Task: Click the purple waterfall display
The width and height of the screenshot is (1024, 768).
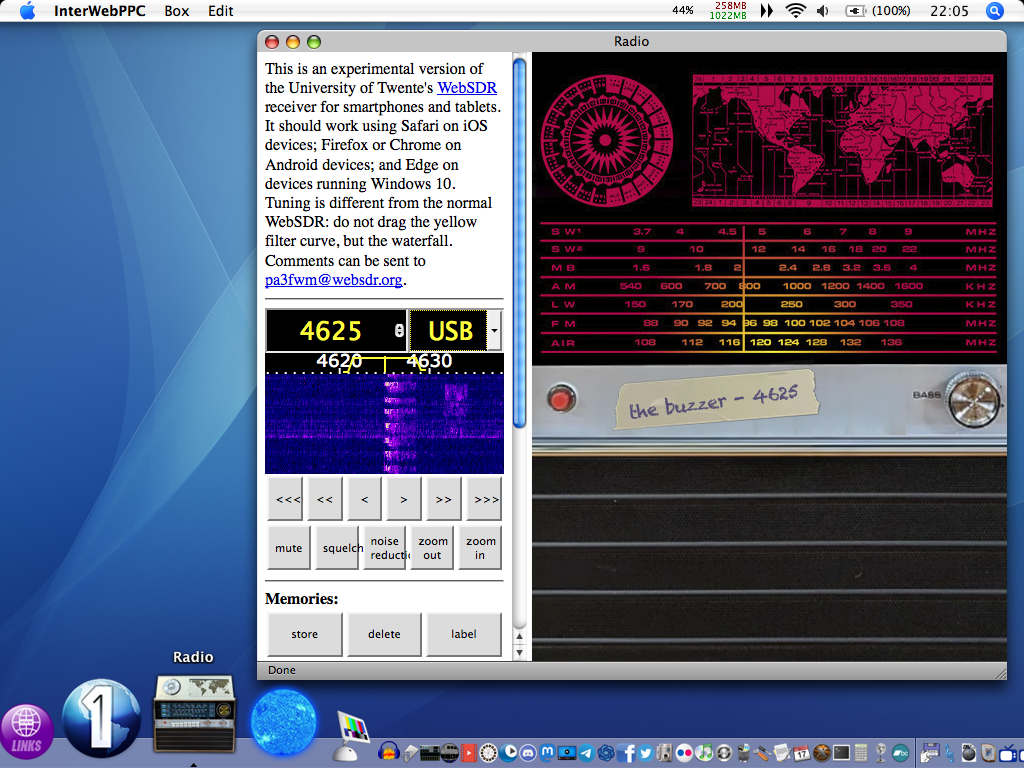Action: [x=384, y=424]
